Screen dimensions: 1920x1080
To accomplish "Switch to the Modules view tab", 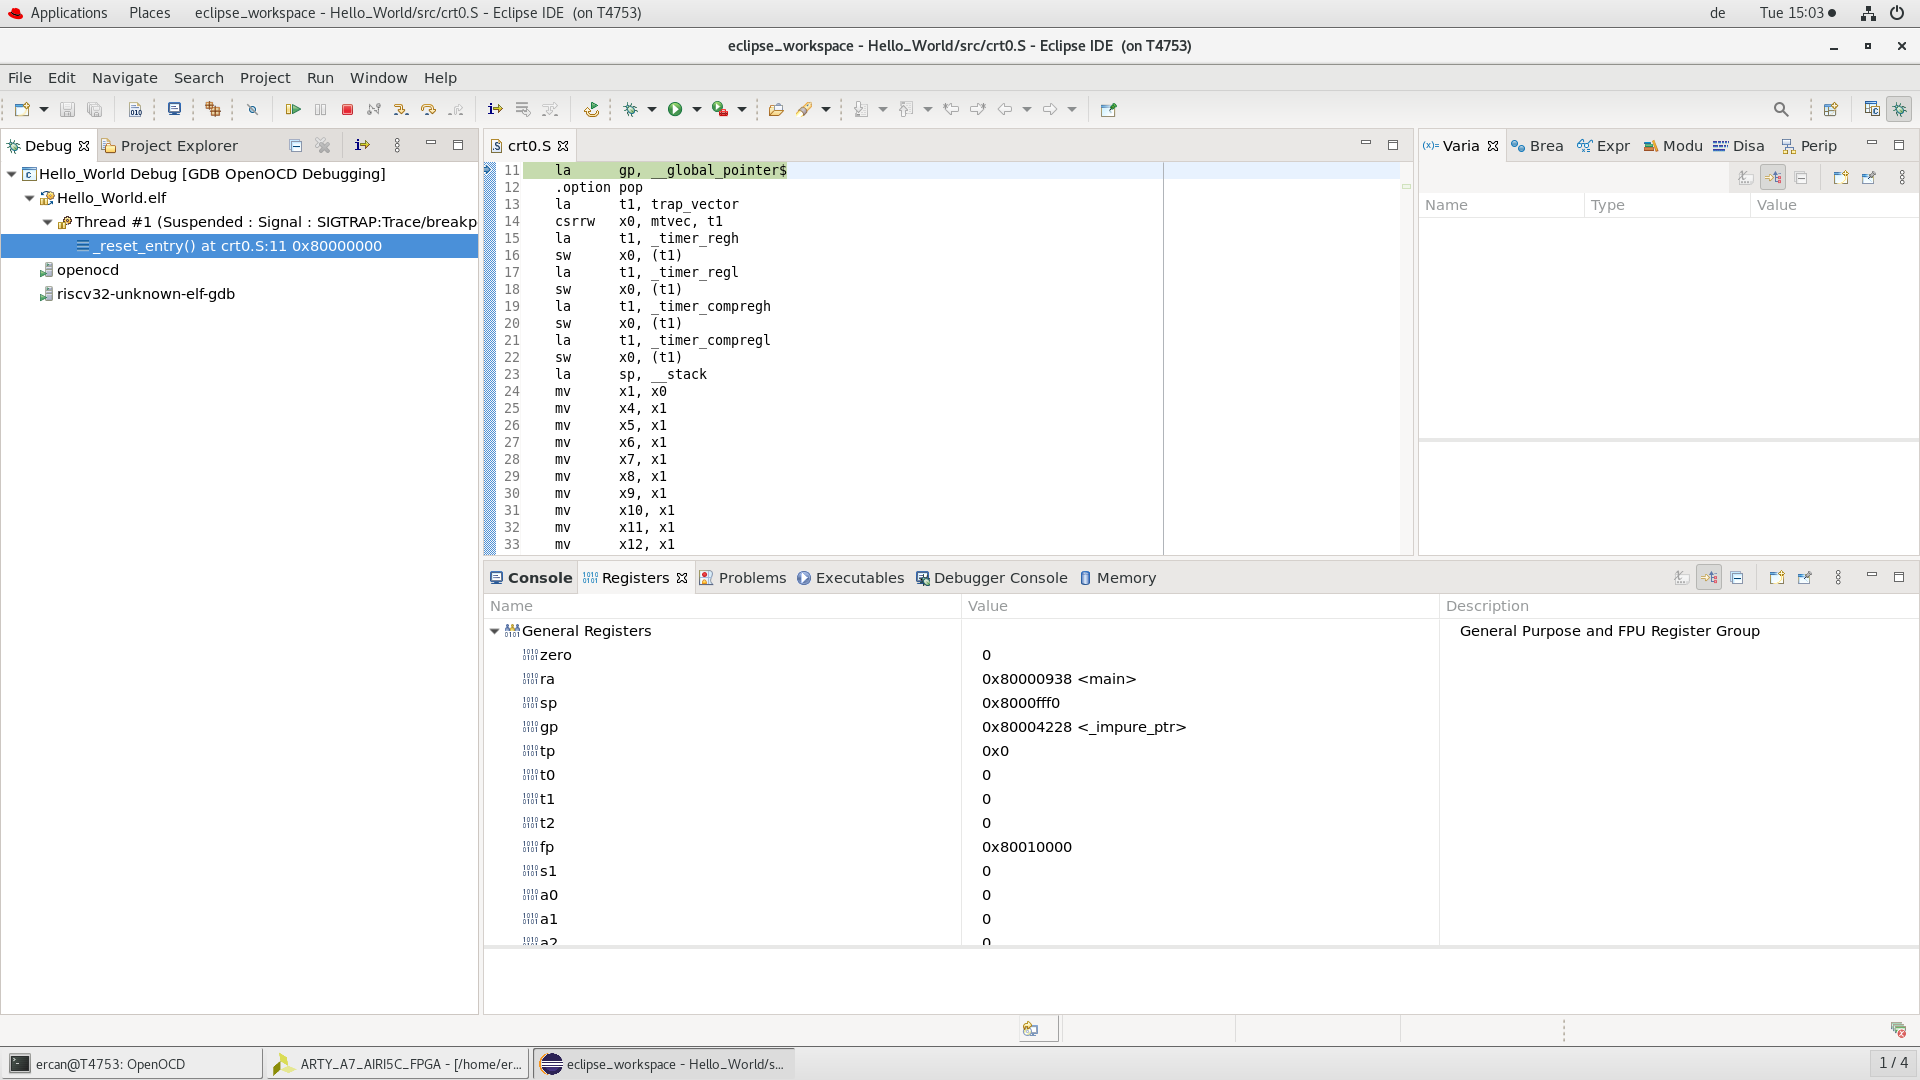I will click(1673, 146).
